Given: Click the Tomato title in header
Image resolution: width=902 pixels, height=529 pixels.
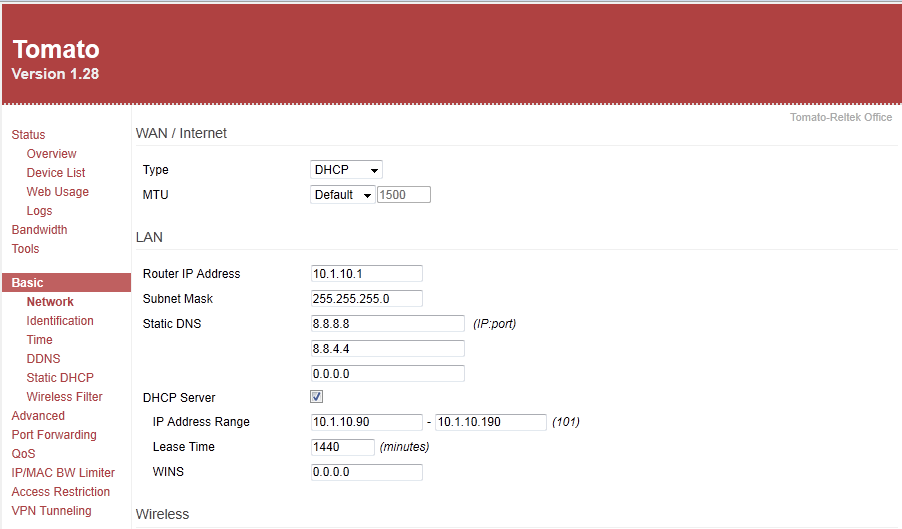Looking at the screenshot, I should (x=56, y=49).
